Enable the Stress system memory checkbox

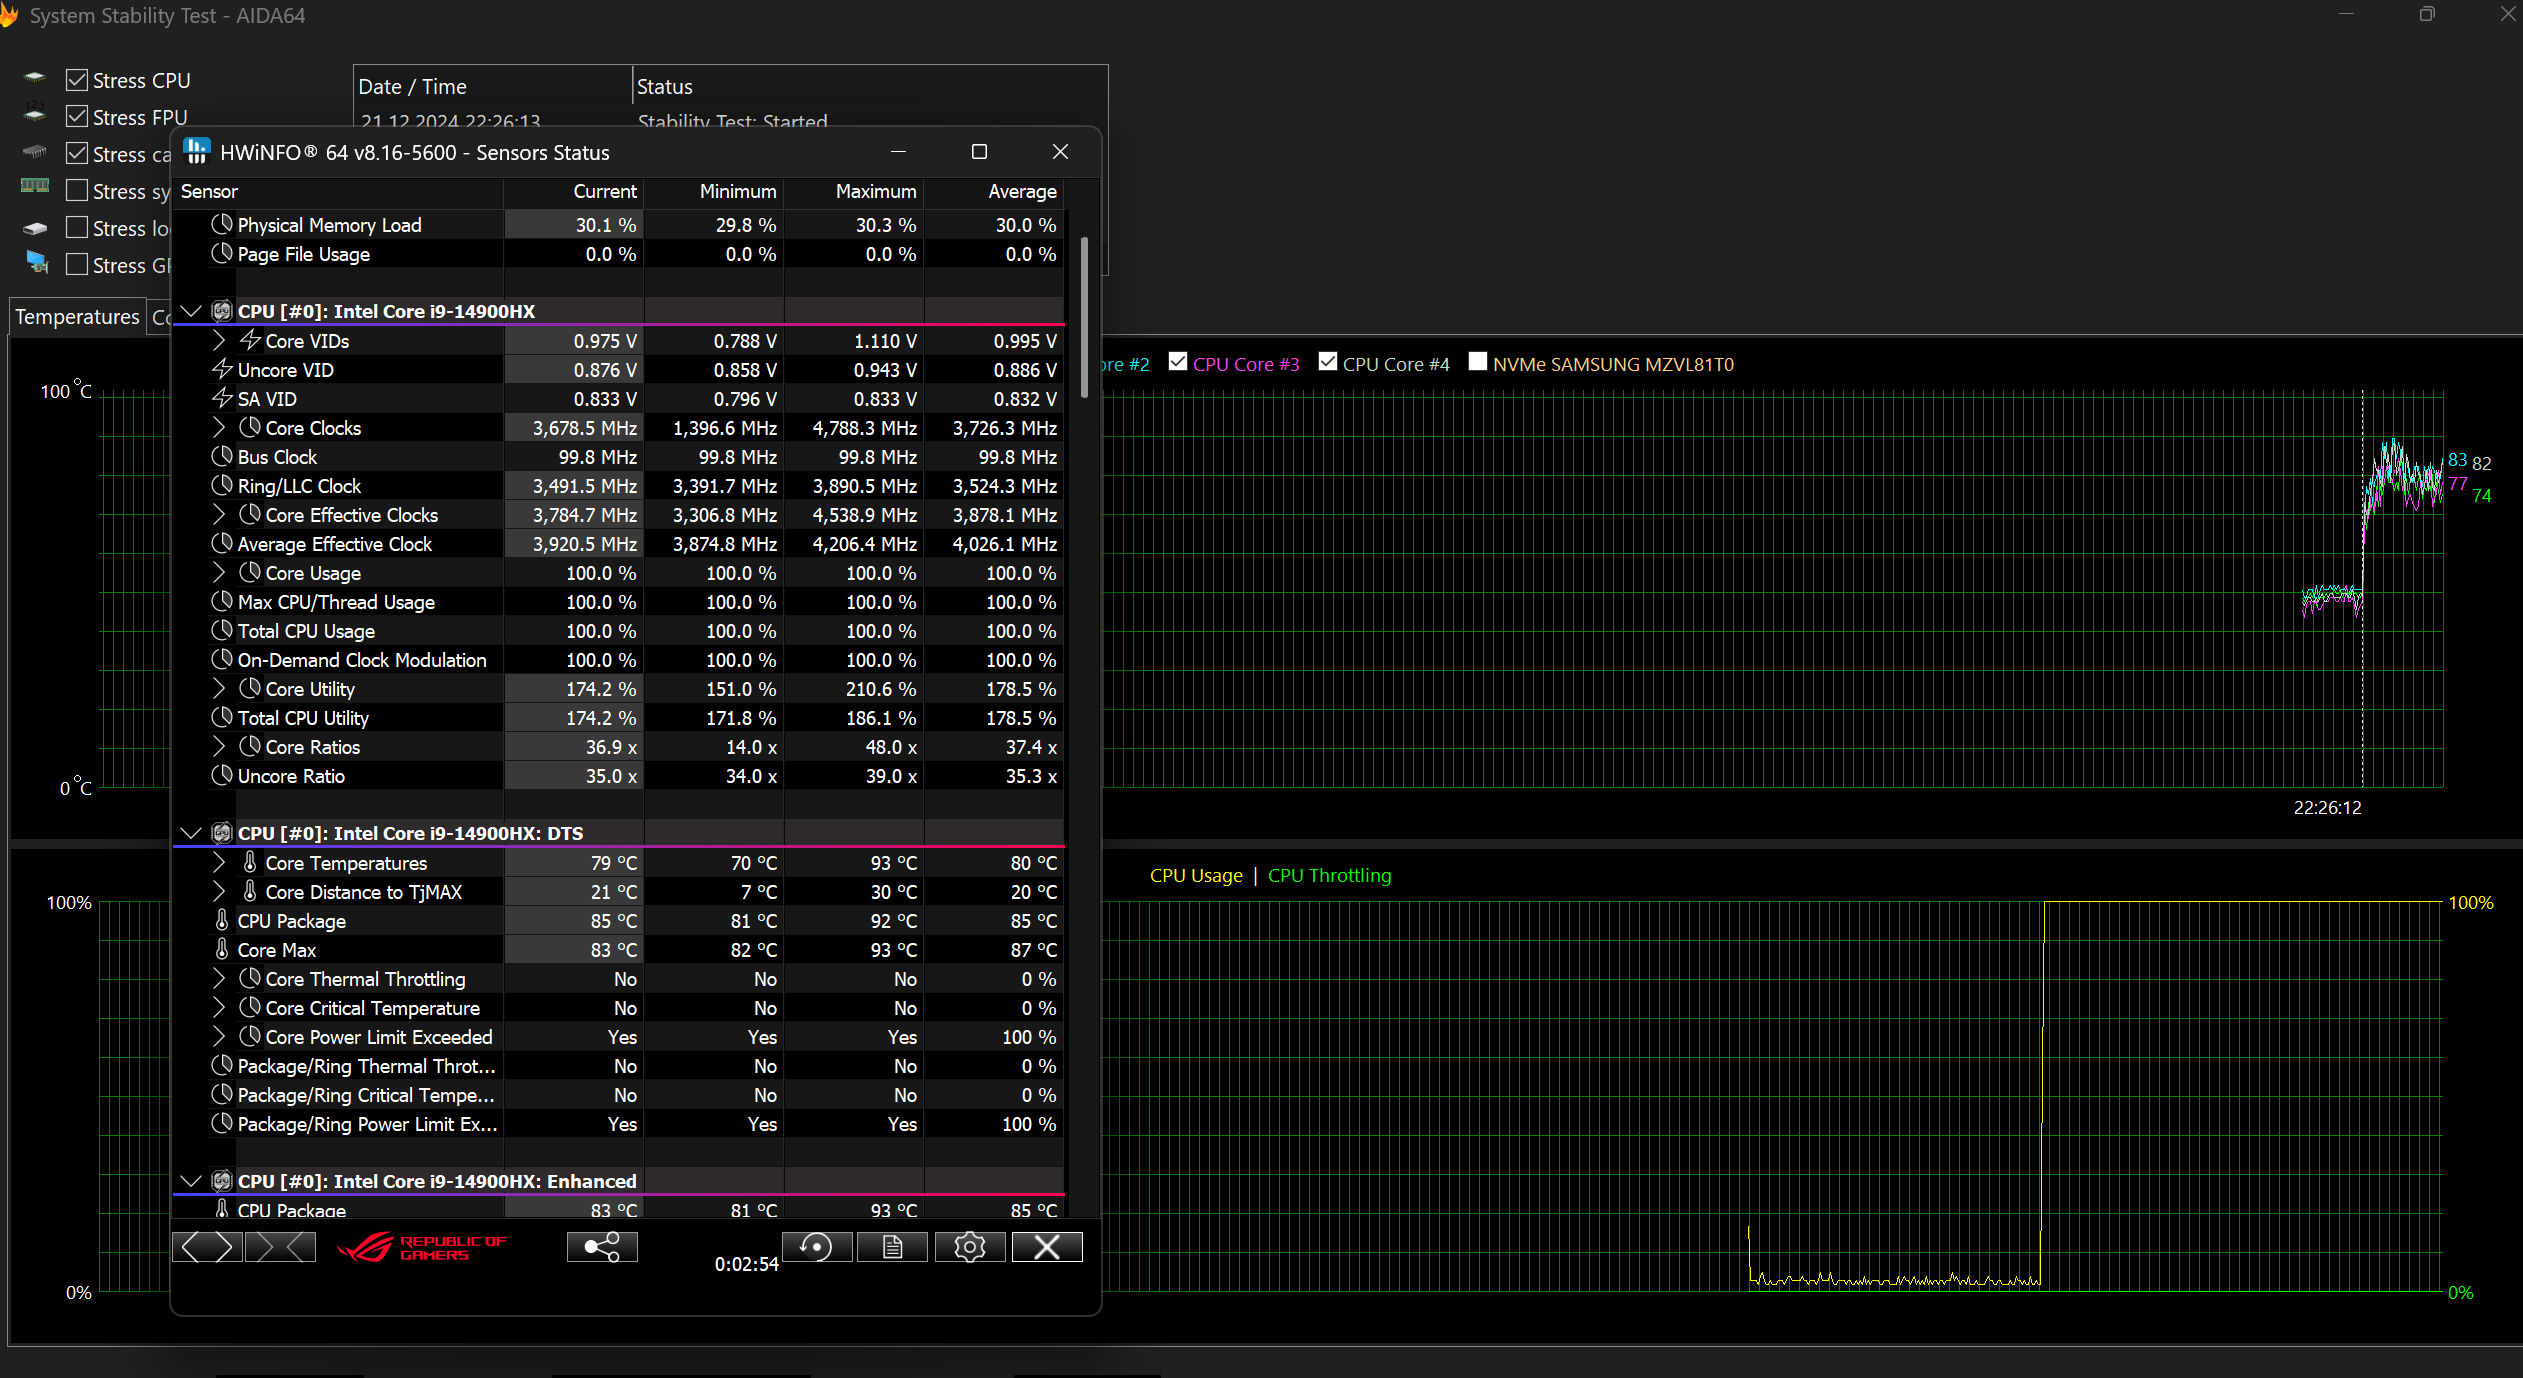[77, 190]
